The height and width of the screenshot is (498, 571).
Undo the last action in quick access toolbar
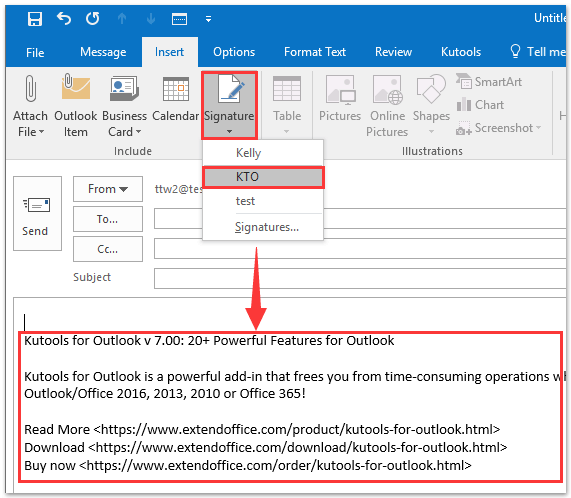click(x=64, y=19)
